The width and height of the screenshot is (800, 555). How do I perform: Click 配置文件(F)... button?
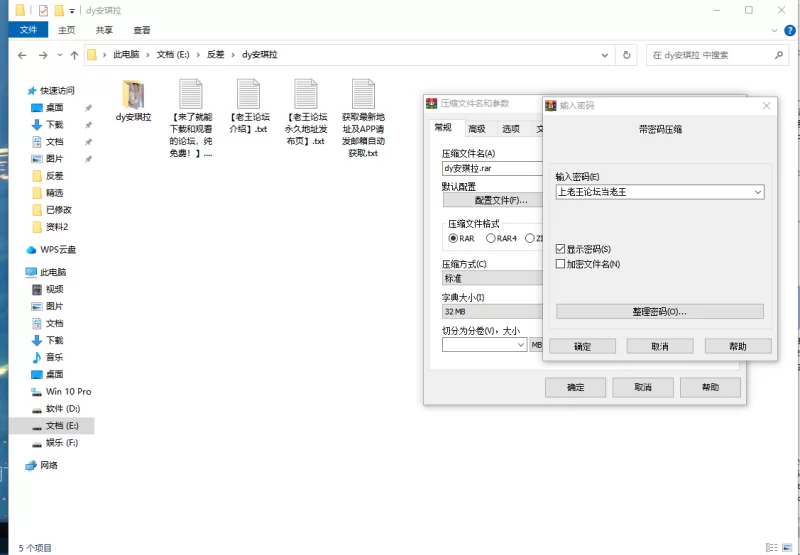tap(492, 200)
